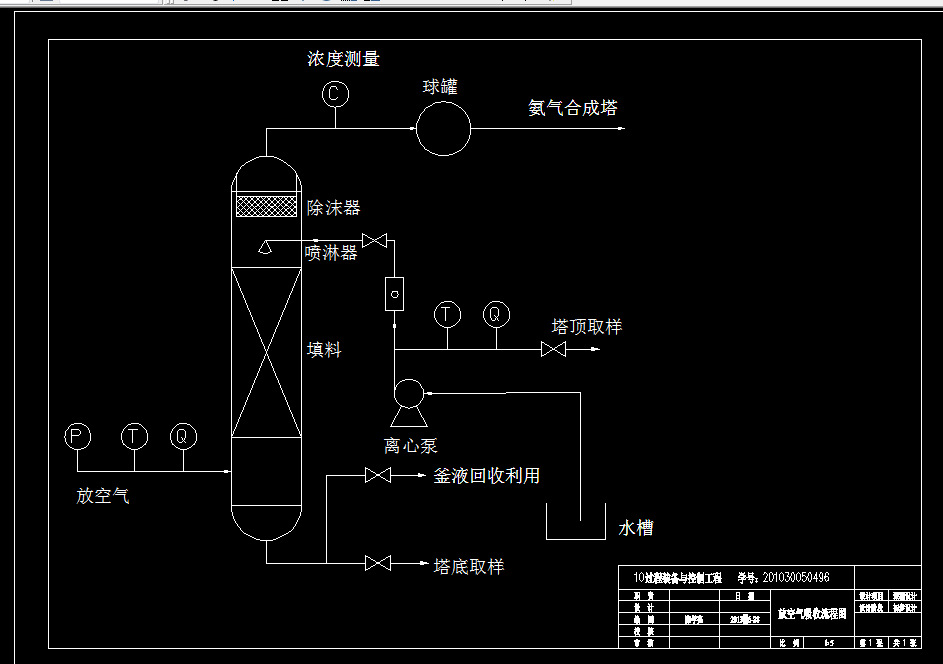The image size is (943, 664).
Task: Select the 喷淋器 spray nozzle triangle symbol
Action: coord(266,245)
